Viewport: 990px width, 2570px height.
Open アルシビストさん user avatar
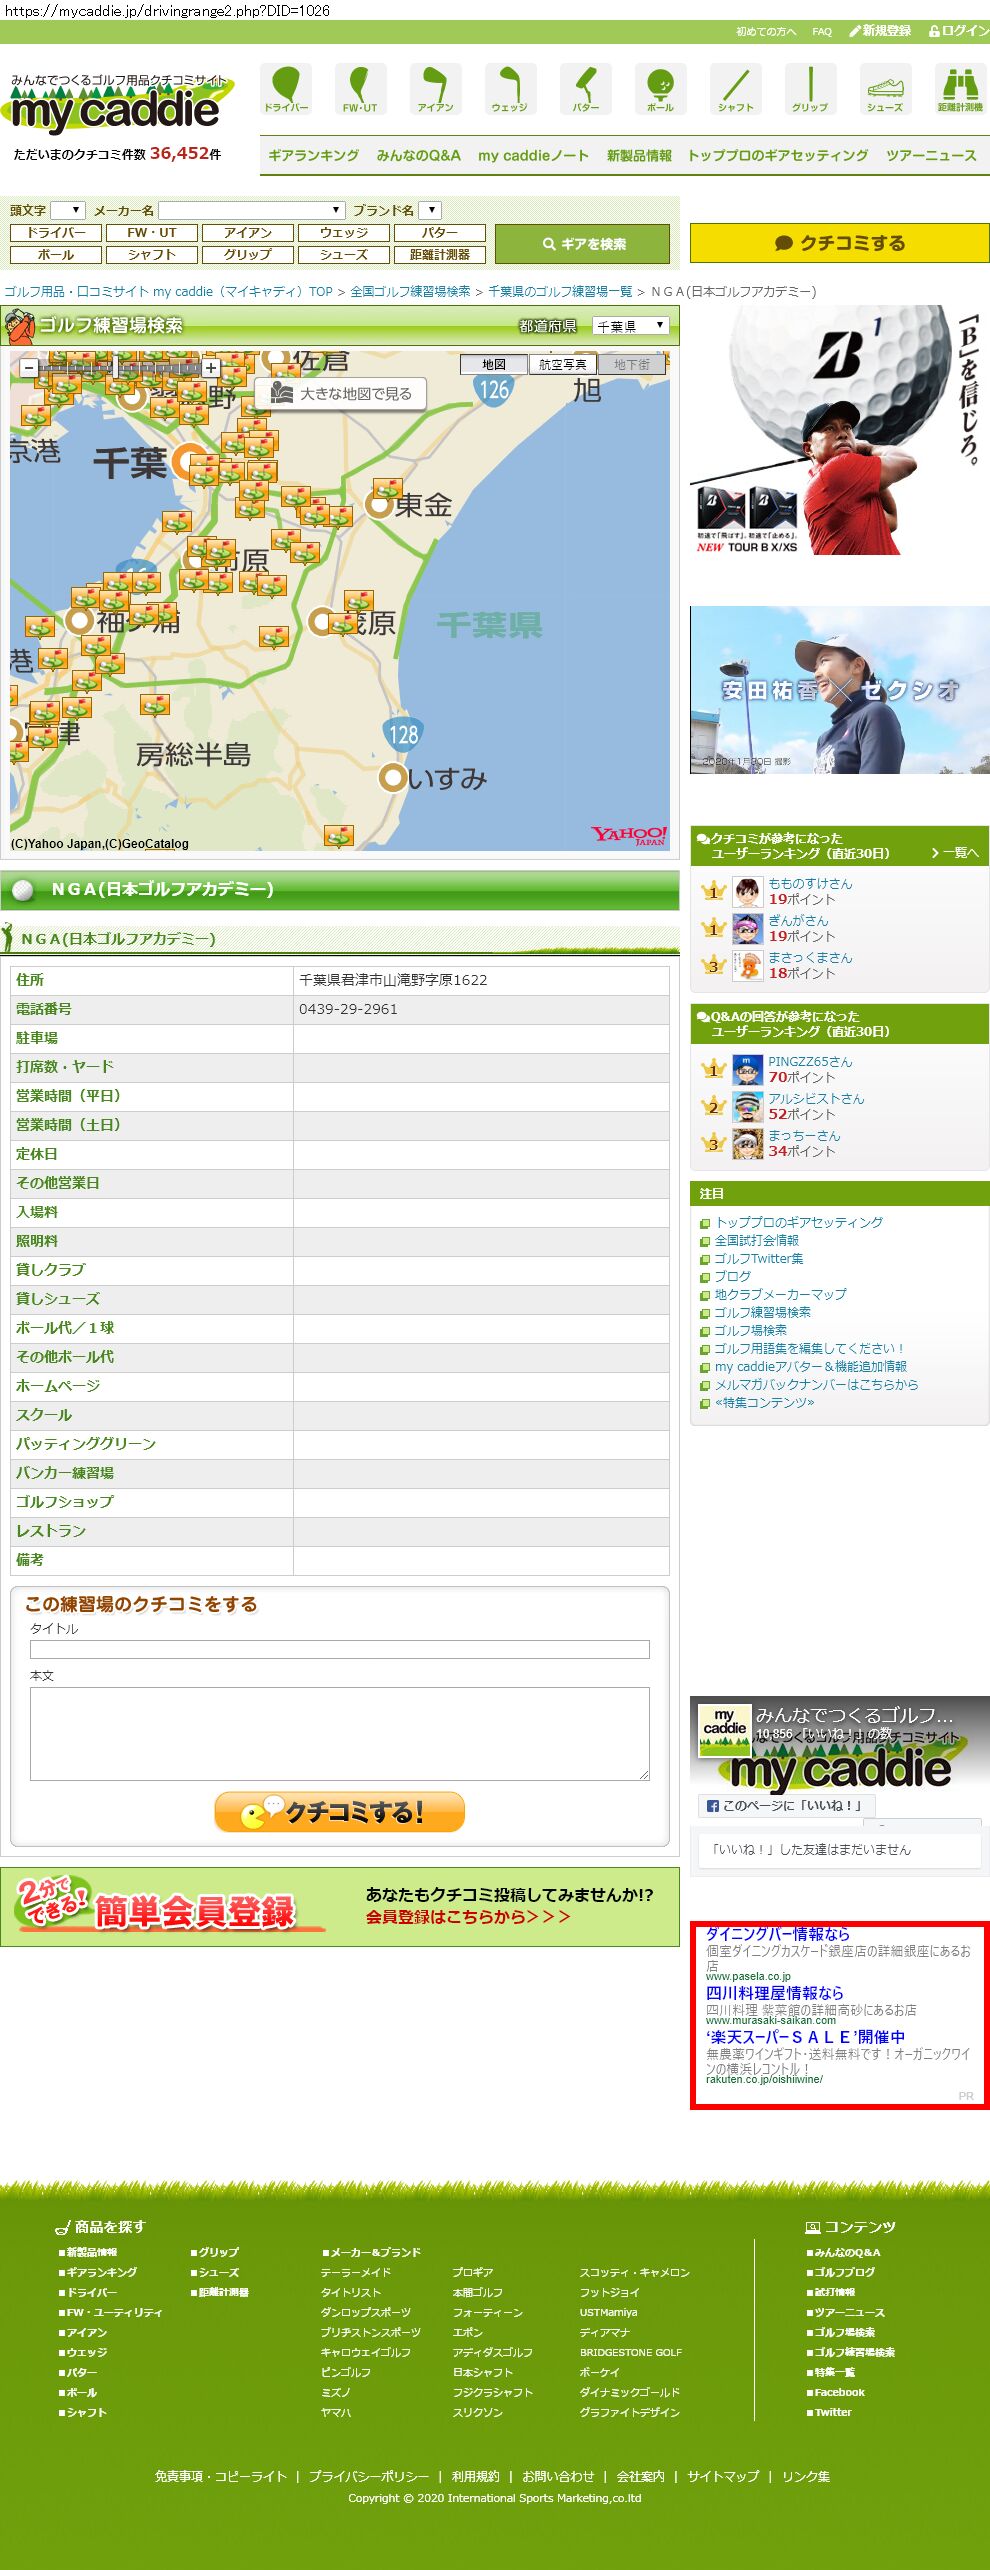pyautogui.click(x=747, y=1106)
